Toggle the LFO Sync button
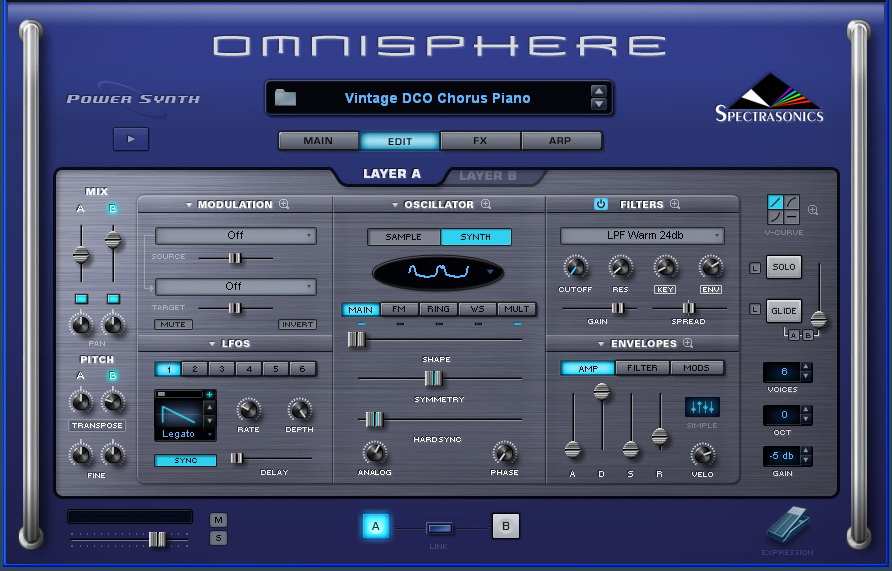 (185, 460)
